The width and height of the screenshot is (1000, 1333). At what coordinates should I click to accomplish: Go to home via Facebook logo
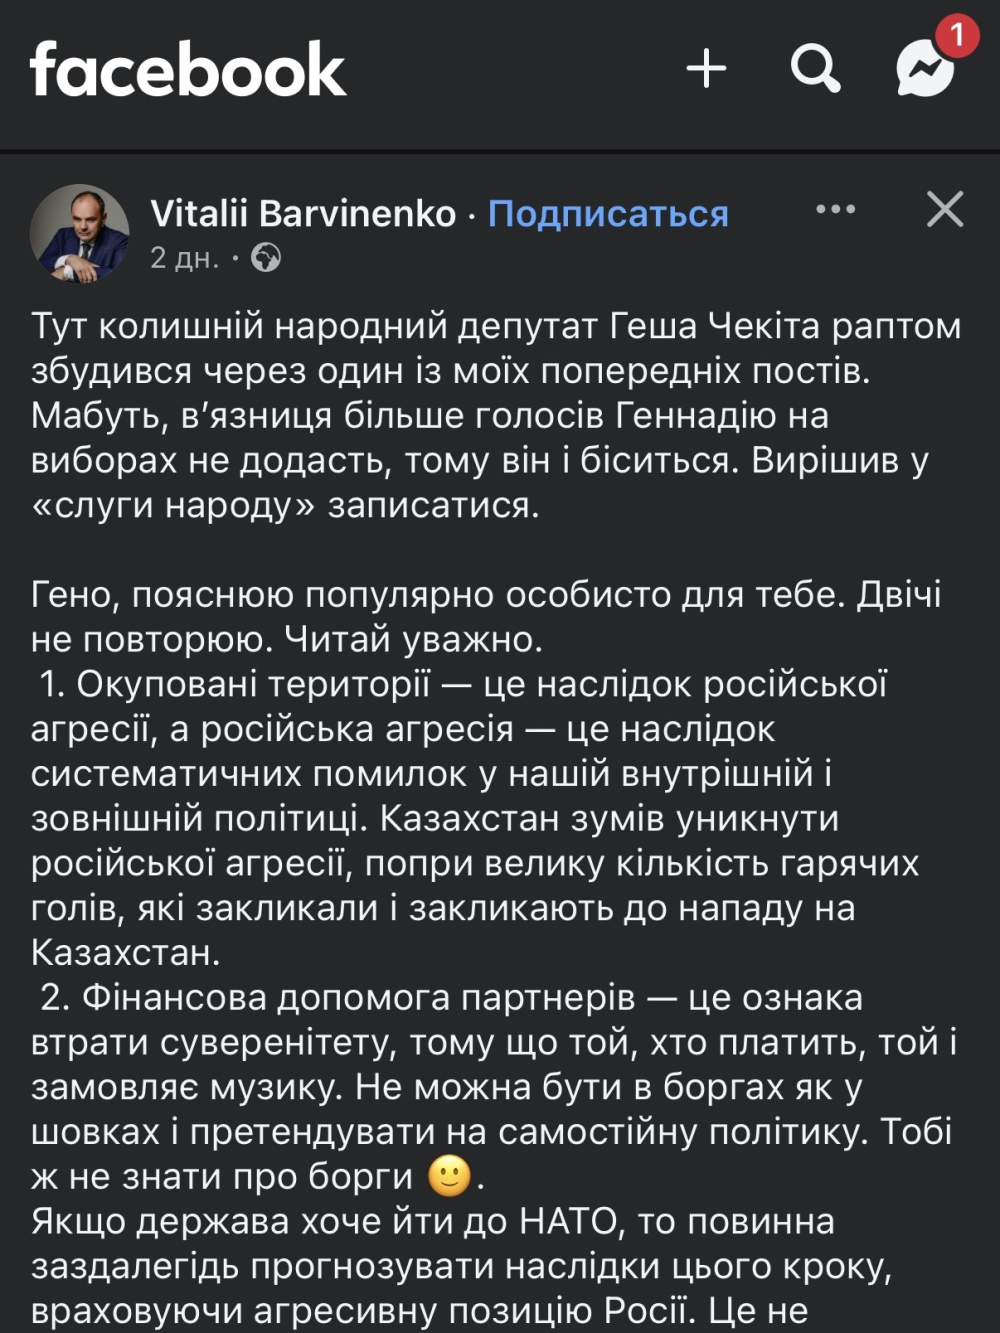point(188,69)
